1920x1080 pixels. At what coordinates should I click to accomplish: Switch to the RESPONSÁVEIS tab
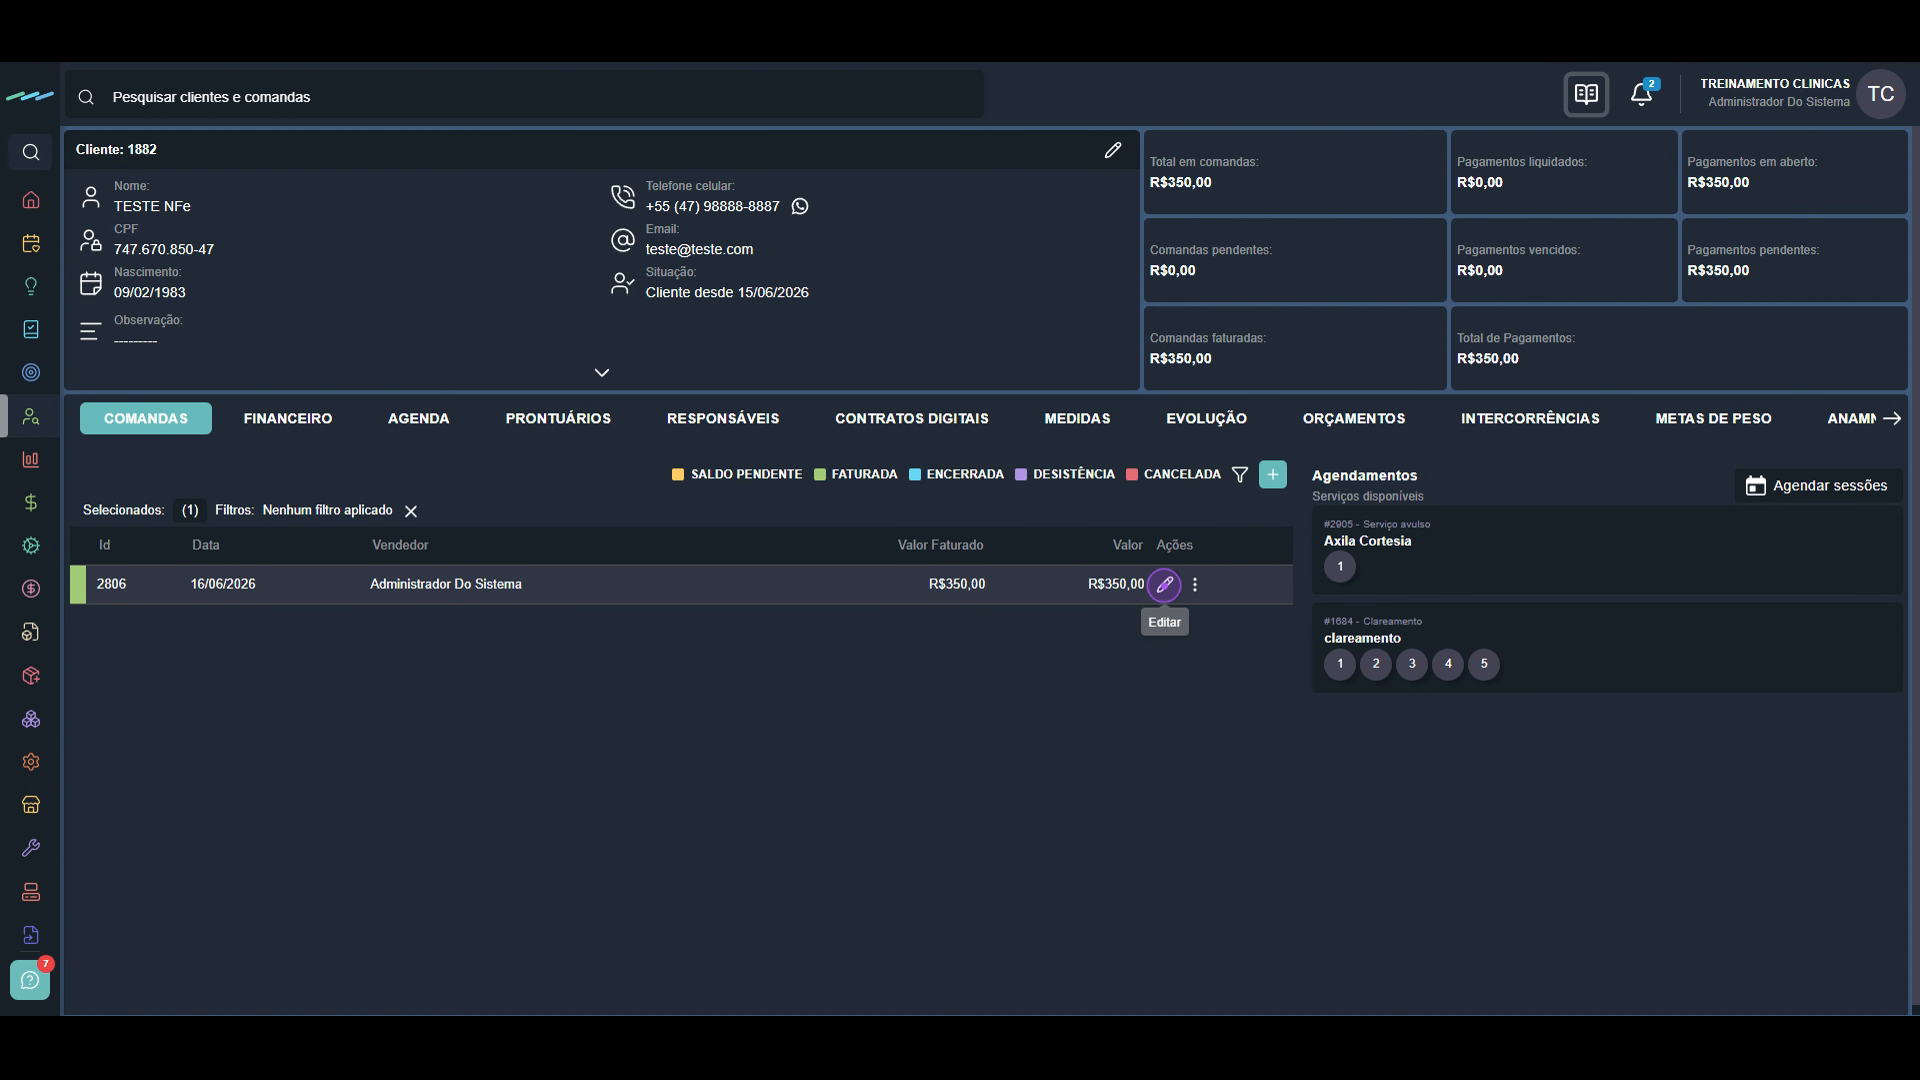coord(723,419)
